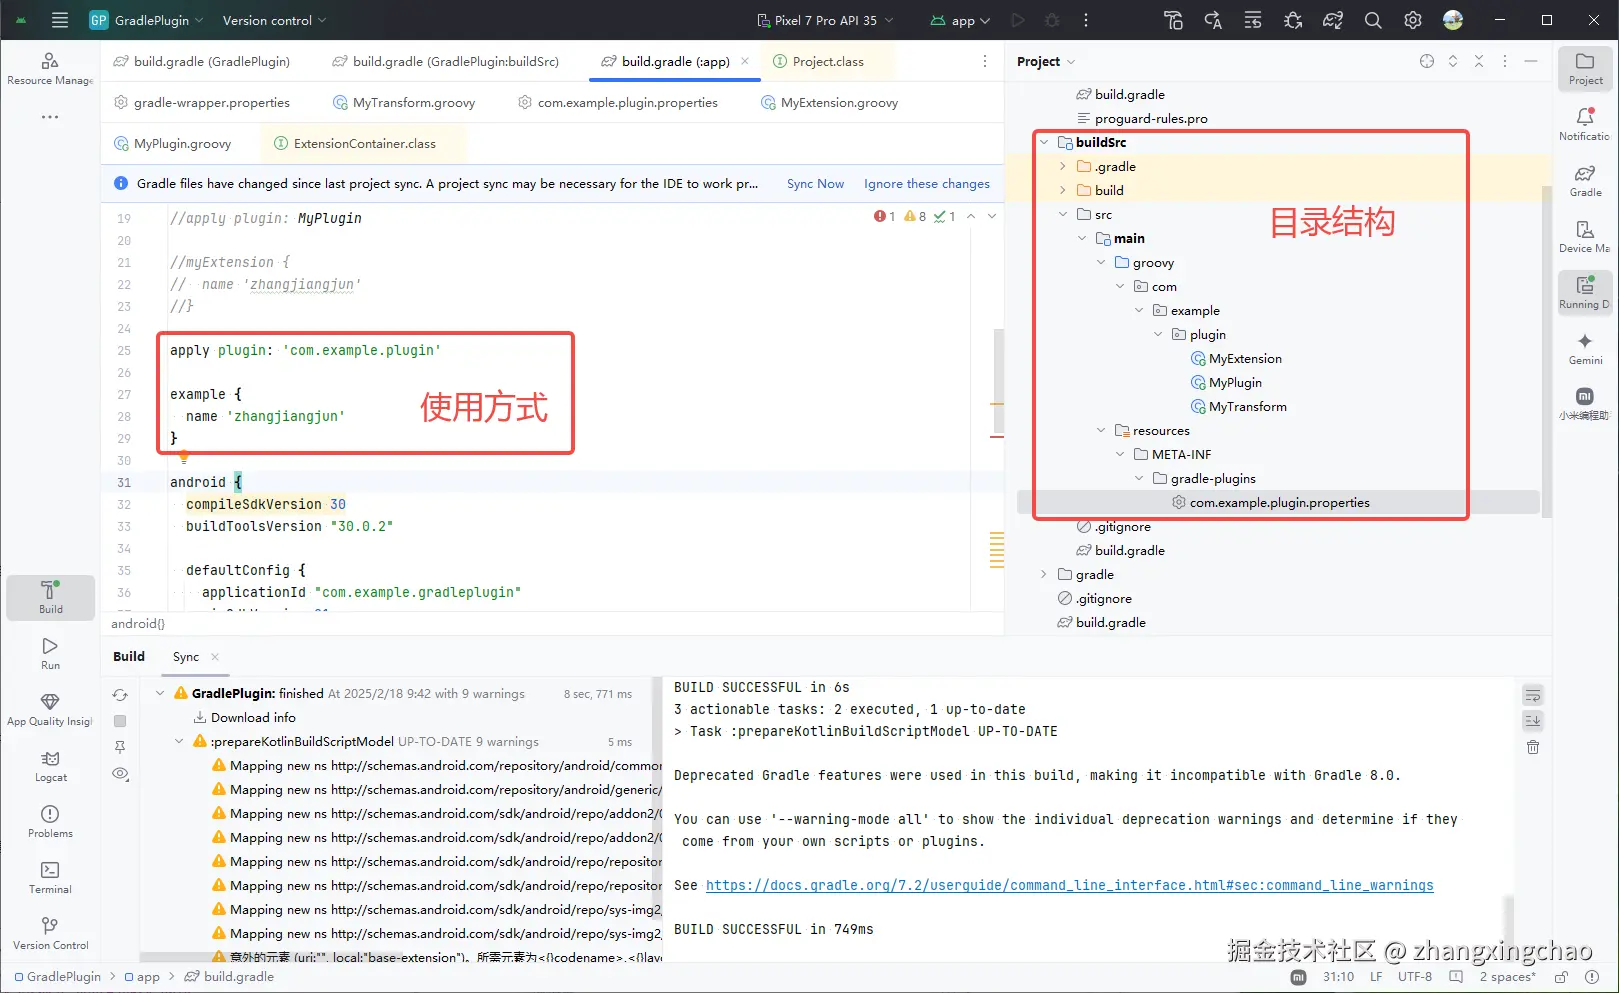The width and height of the screenshot is (1619, 993).
Task: Collapse the resources folder in tree
Action: click(1101, 430)
